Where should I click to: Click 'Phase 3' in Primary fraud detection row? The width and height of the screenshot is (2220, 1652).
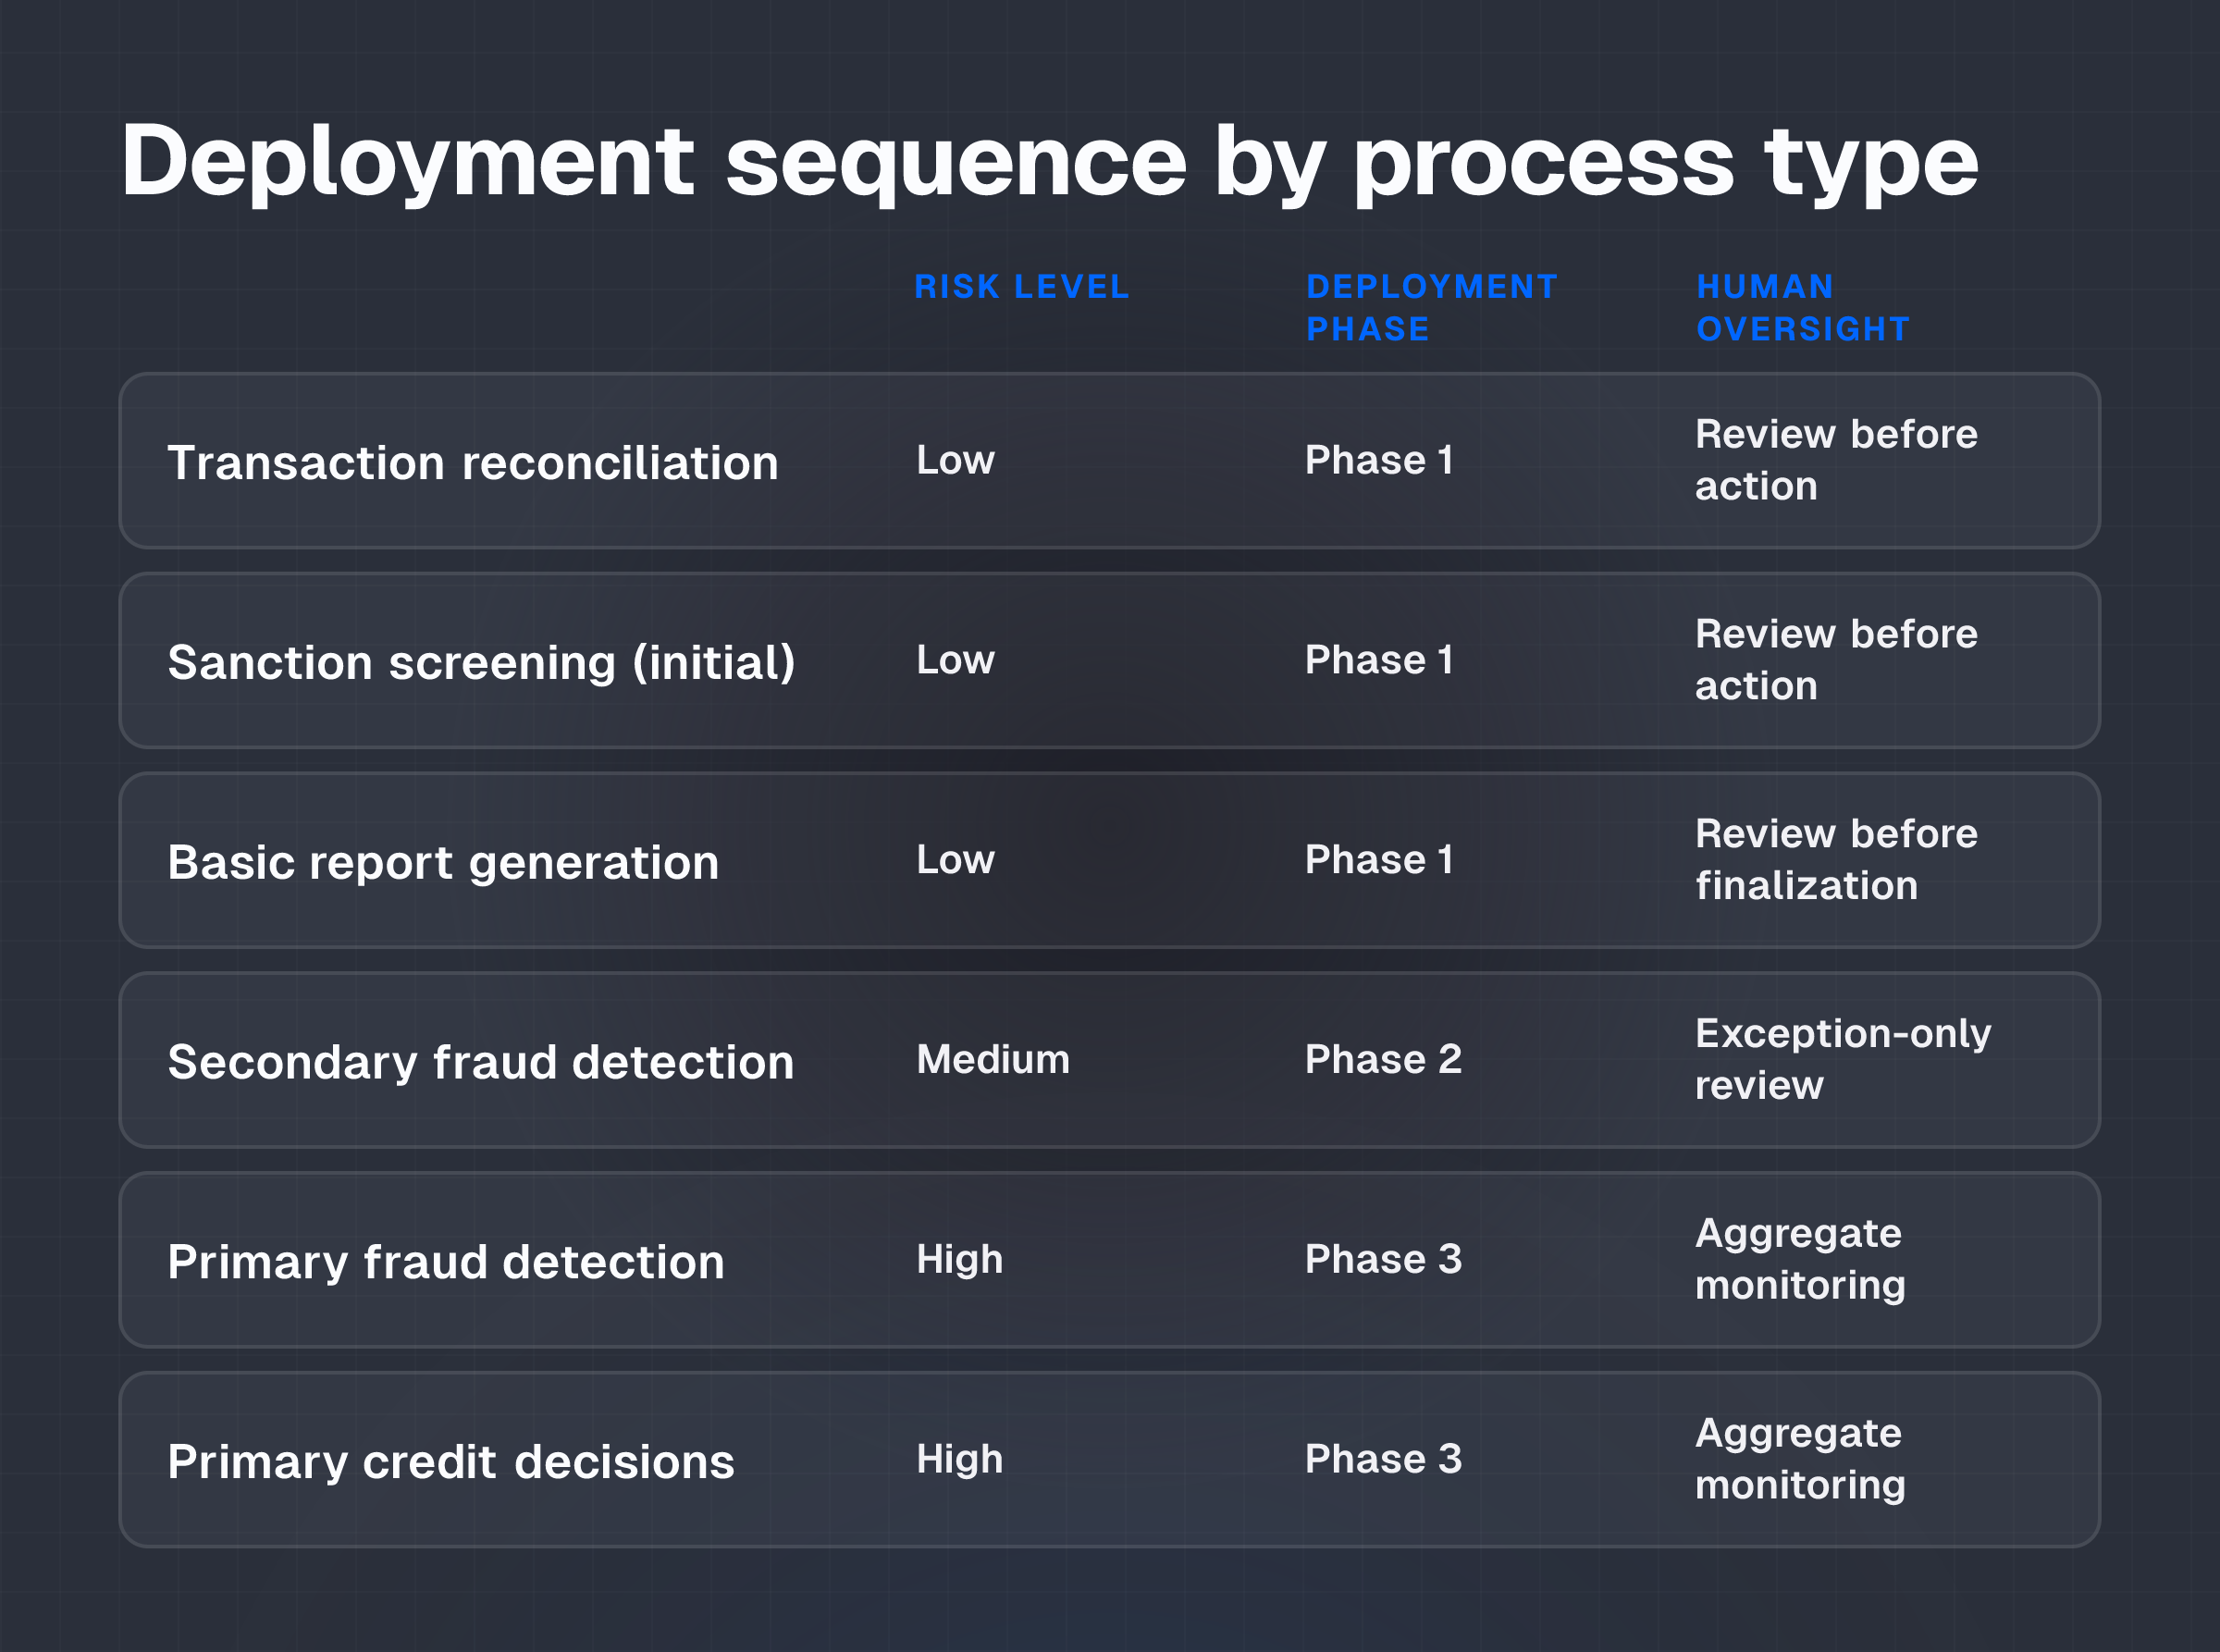(1383, 1260)
